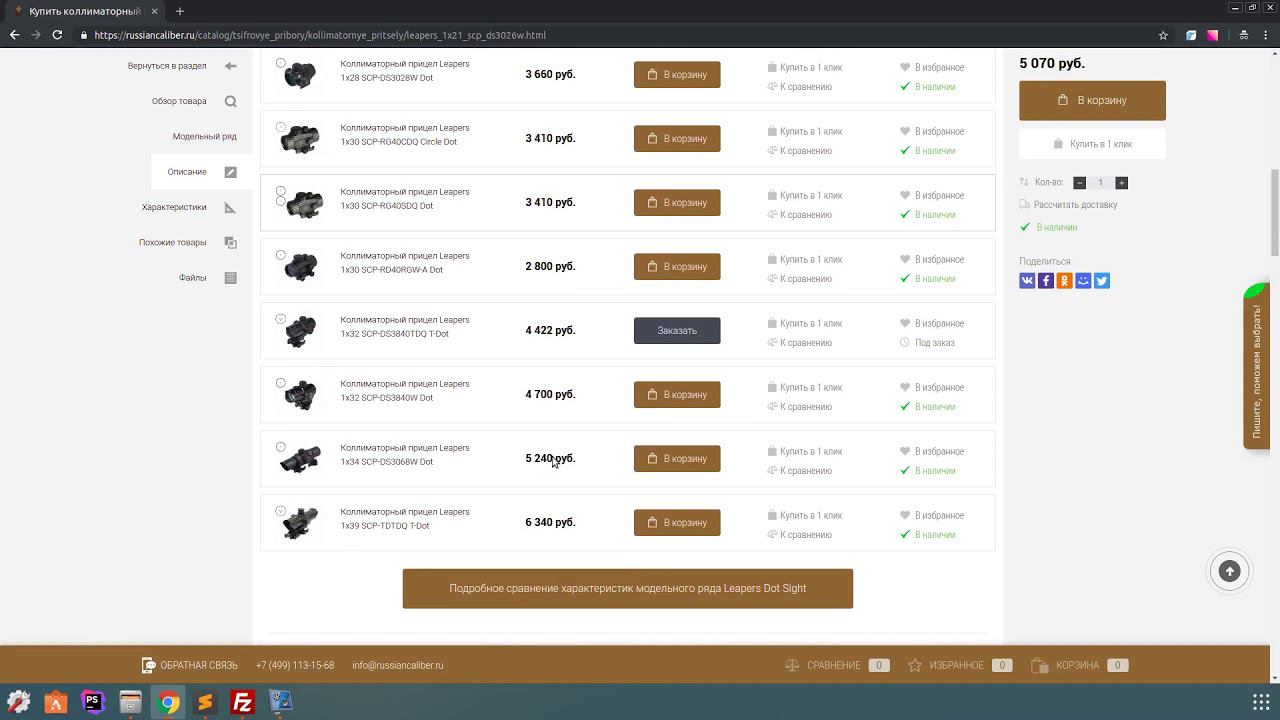
Task: Decrease quantity with minus button
Action: pos(1079,183)
